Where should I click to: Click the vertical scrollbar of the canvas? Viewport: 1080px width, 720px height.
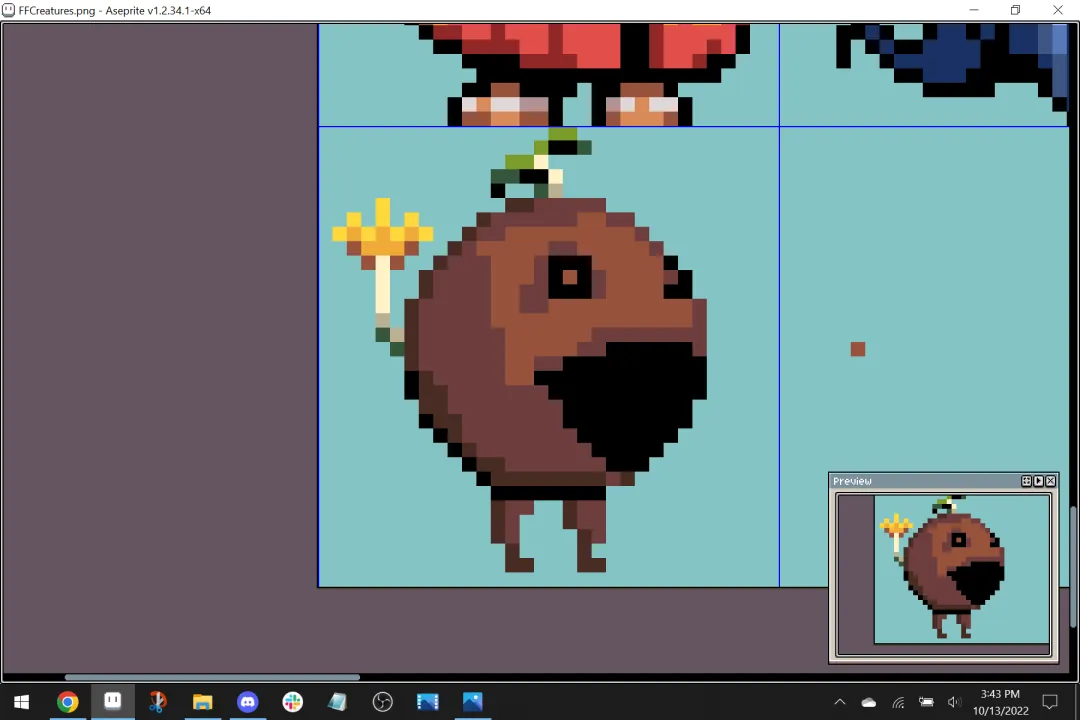click(x=1073, y=567)
